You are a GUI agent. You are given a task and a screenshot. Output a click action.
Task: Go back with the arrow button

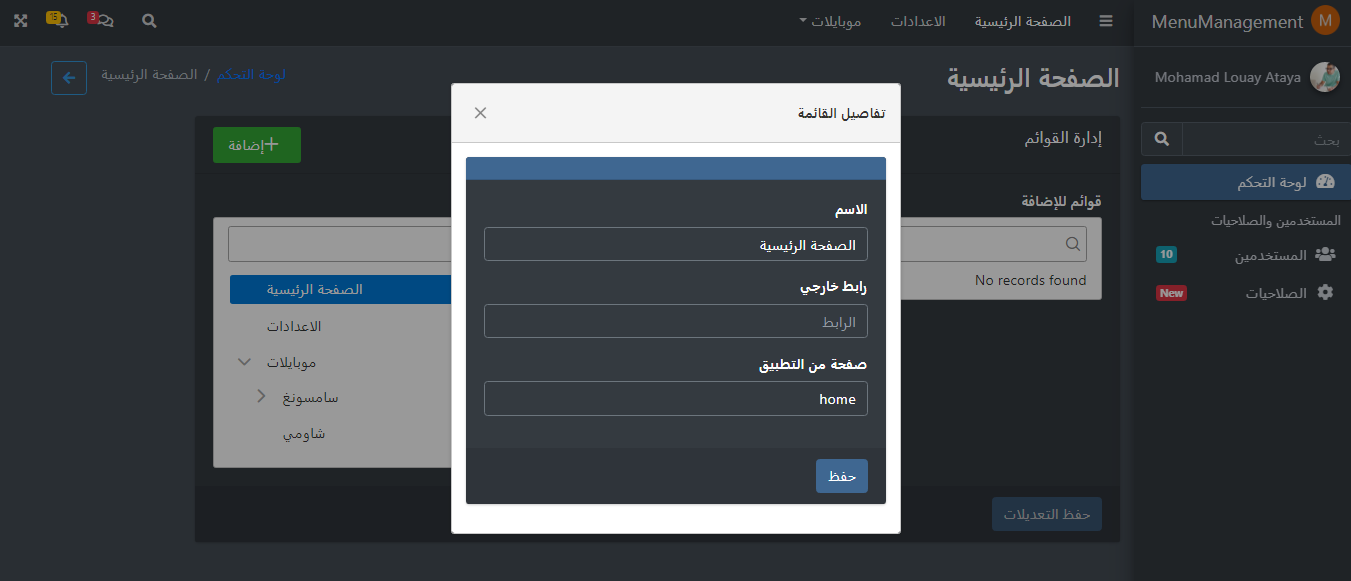[x=69, y=78]
